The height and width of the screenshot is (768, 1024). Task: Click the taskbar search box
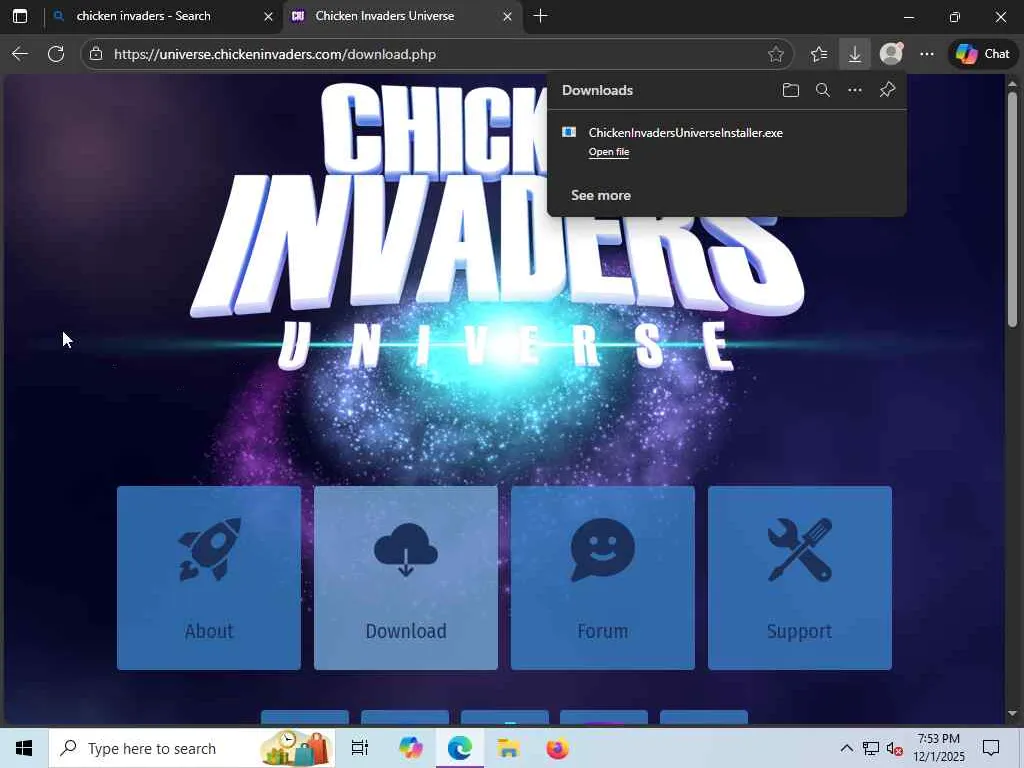[192, 748]
